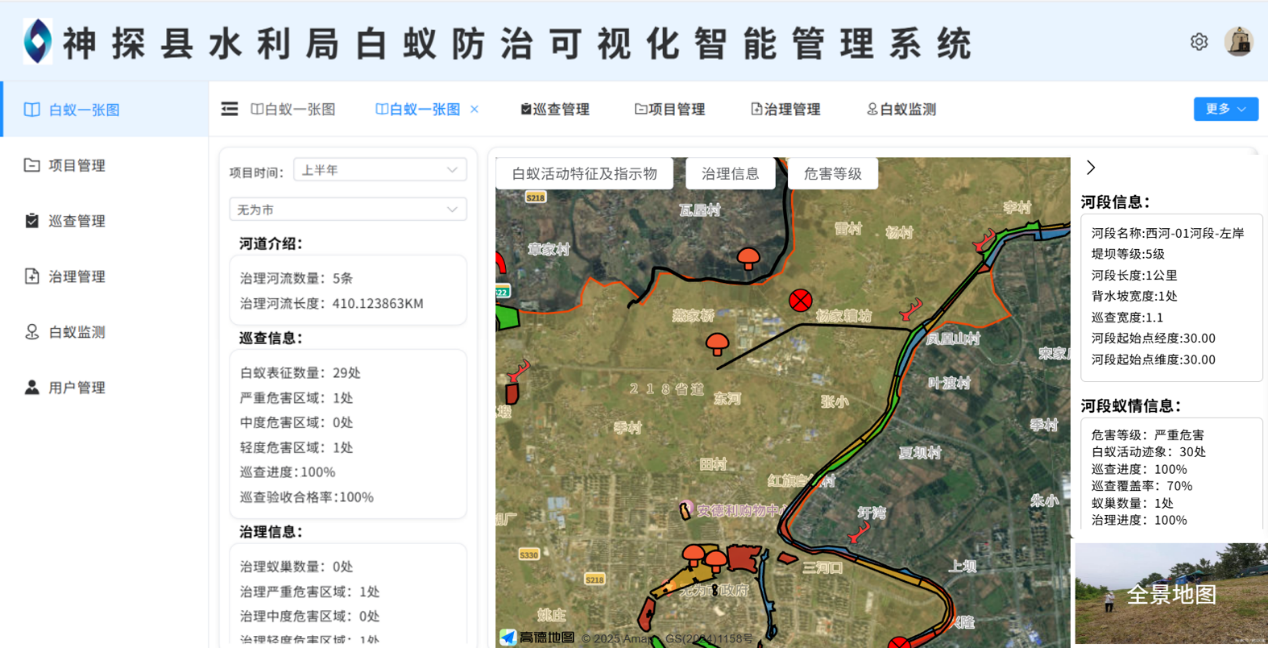Click the text 蚁巢数量: 1处
This screenshot has height=648, width=1268.
1133,503
